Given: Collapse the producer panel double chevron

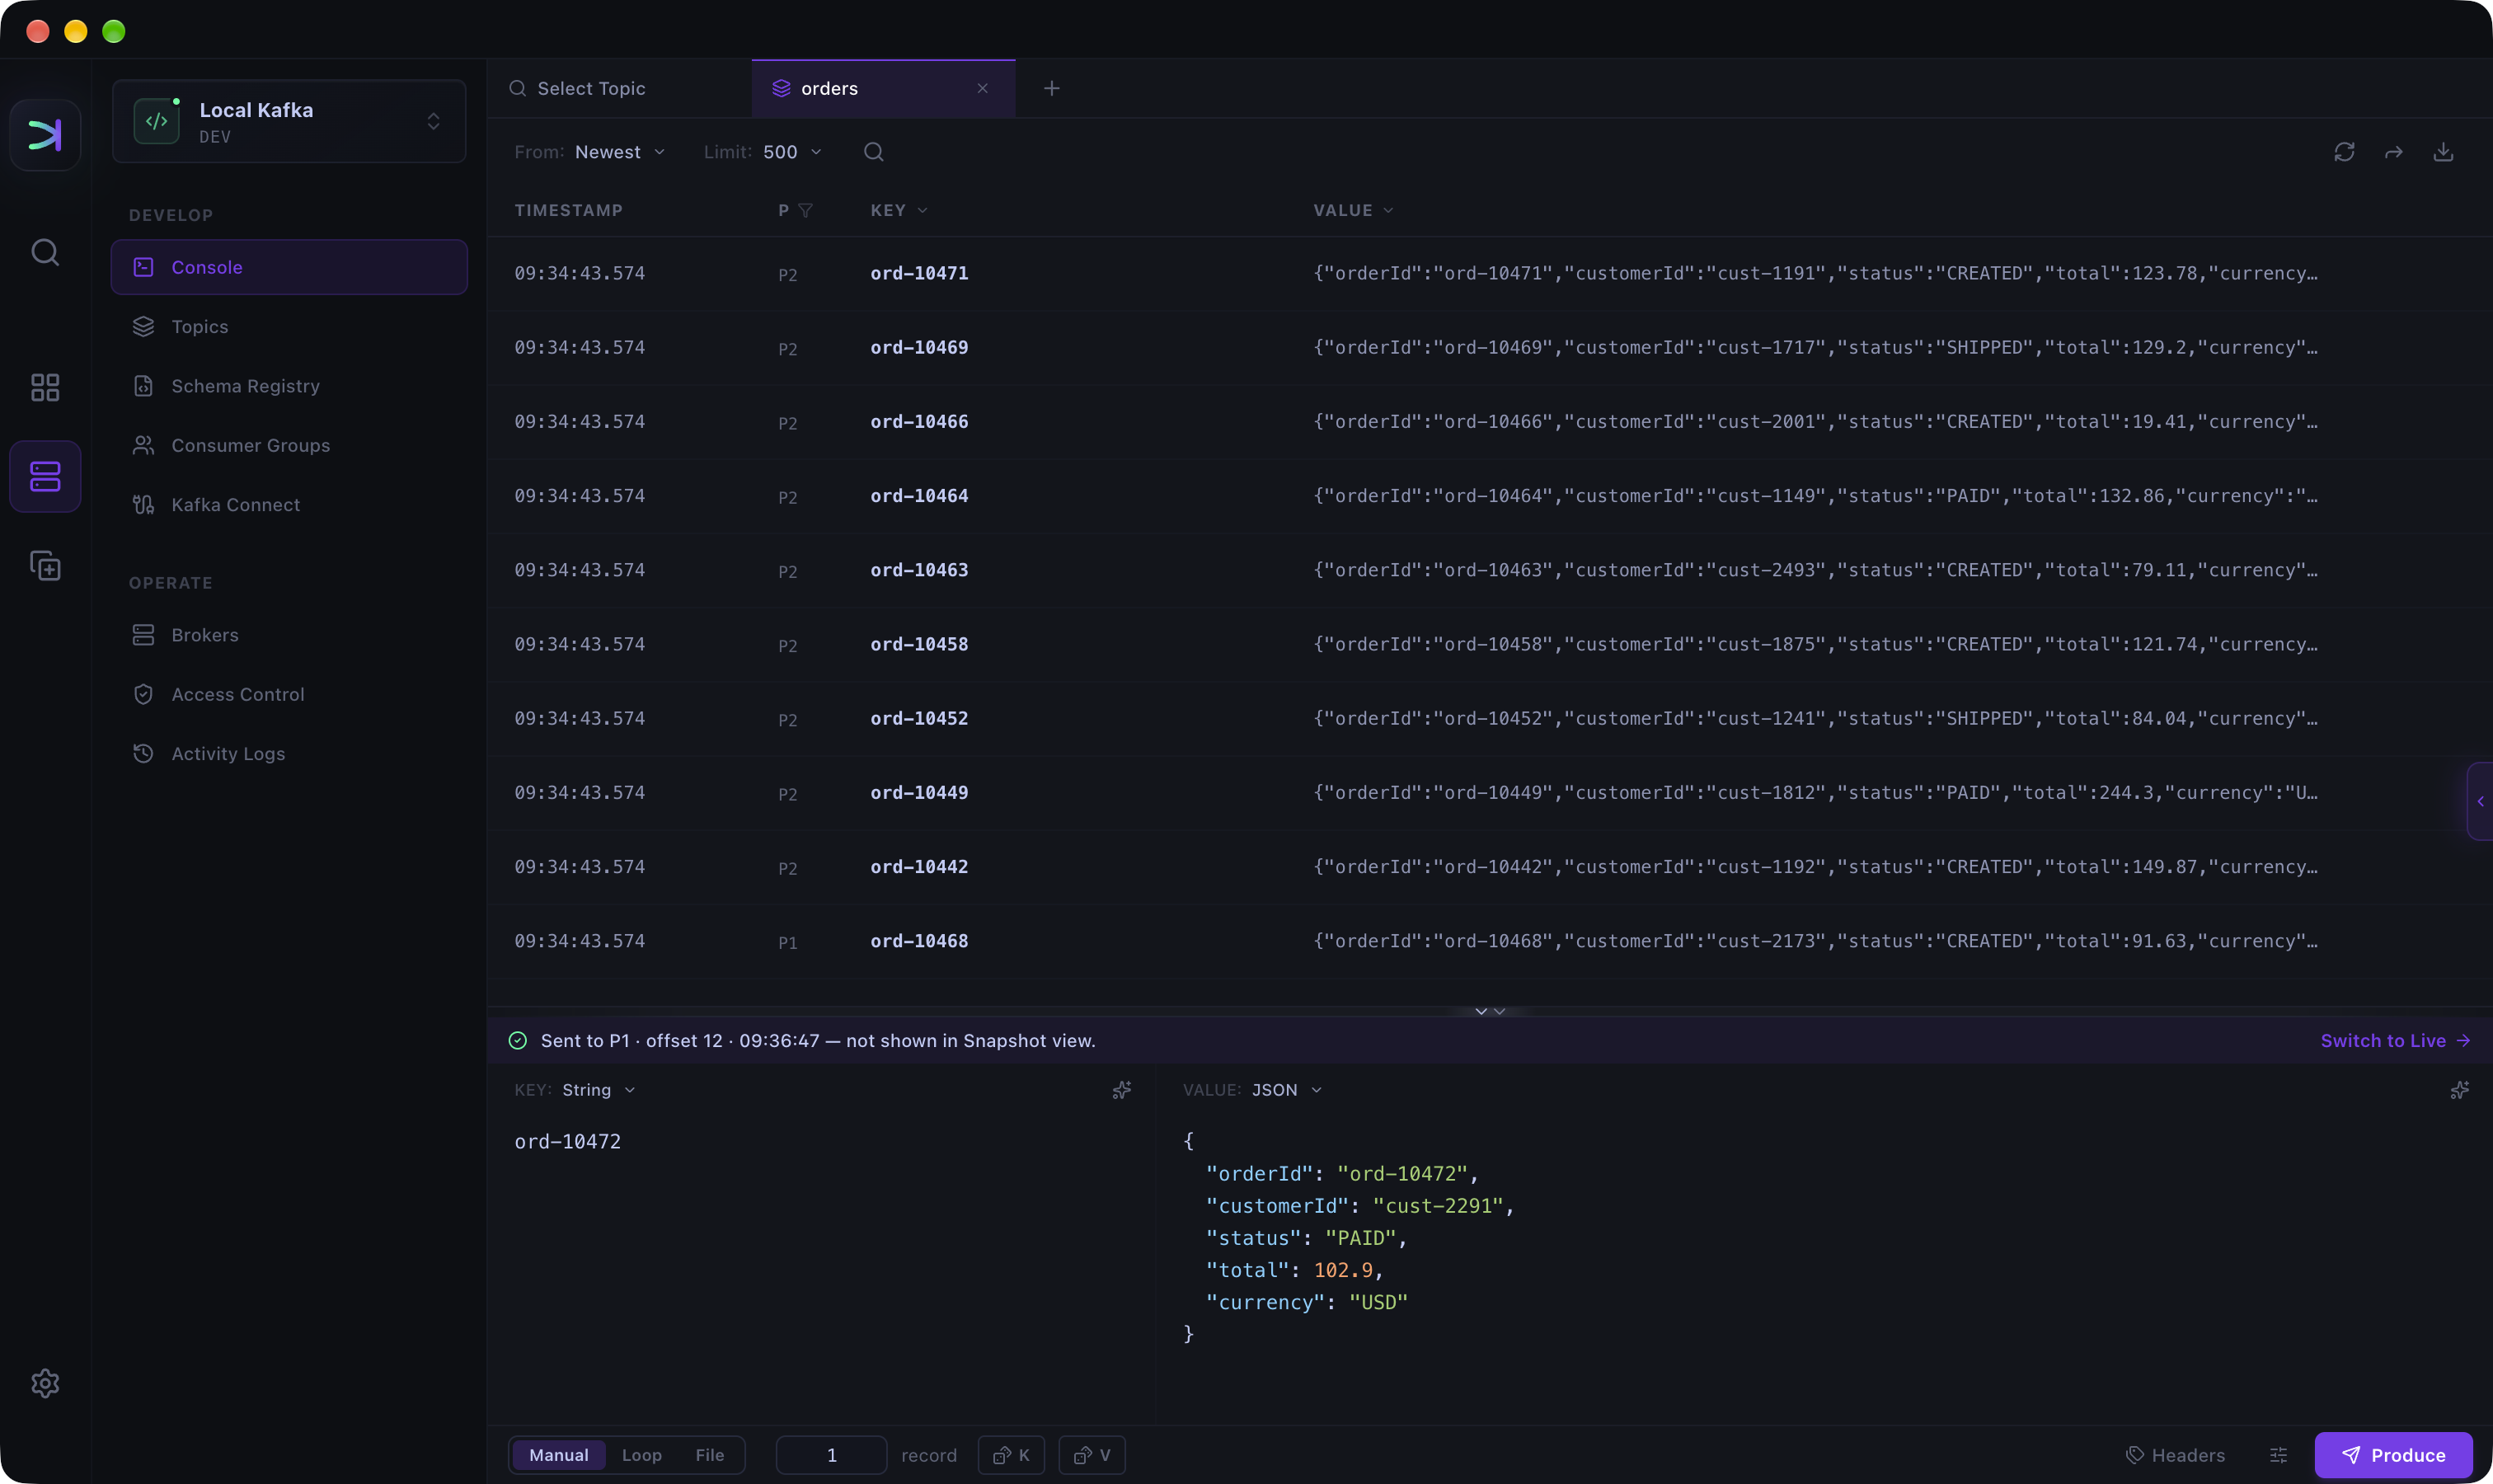Looking at the screenshot, I should click(x=1490, y=1011).
